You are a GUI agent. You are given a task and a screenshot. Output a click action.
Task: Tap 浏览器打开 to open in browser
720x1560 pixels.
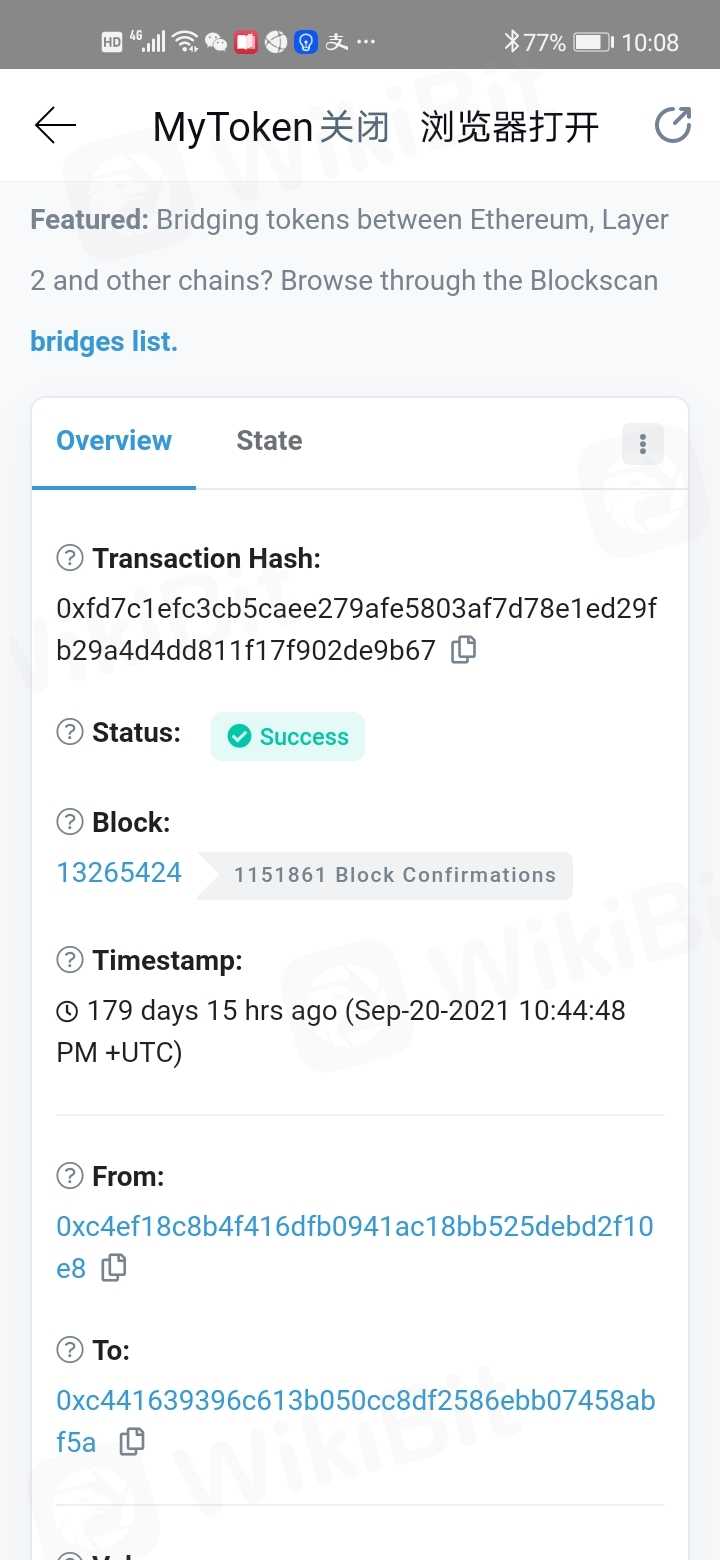[x=509, y=128]
